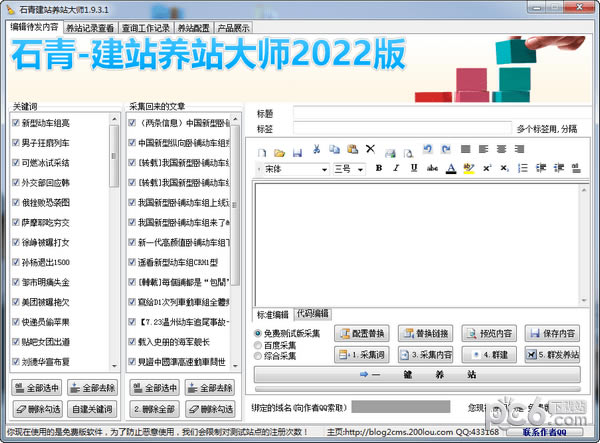600x443 pixels.
Task: Click the Delete X icon in editor toolbar
Action: coord(369,150)
